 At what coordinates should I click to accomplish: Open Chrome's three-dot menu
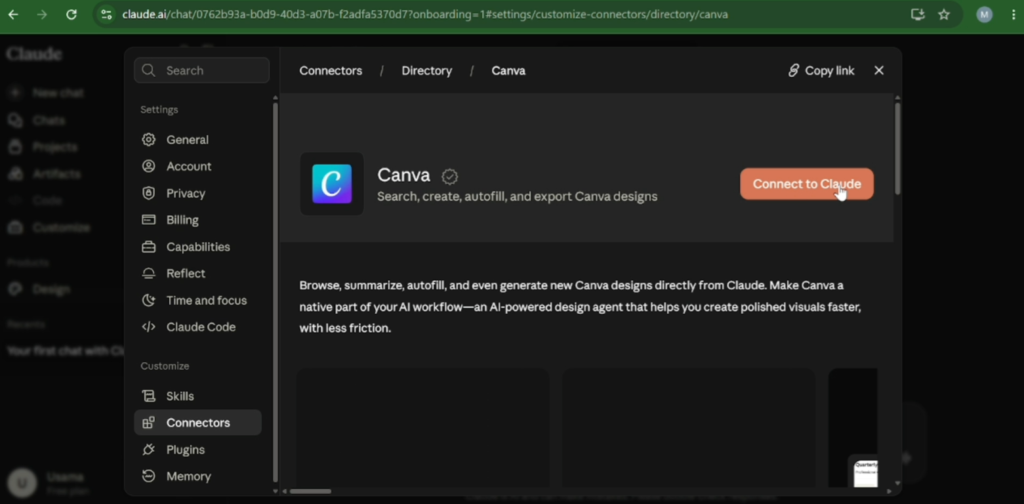[1013, 14]
